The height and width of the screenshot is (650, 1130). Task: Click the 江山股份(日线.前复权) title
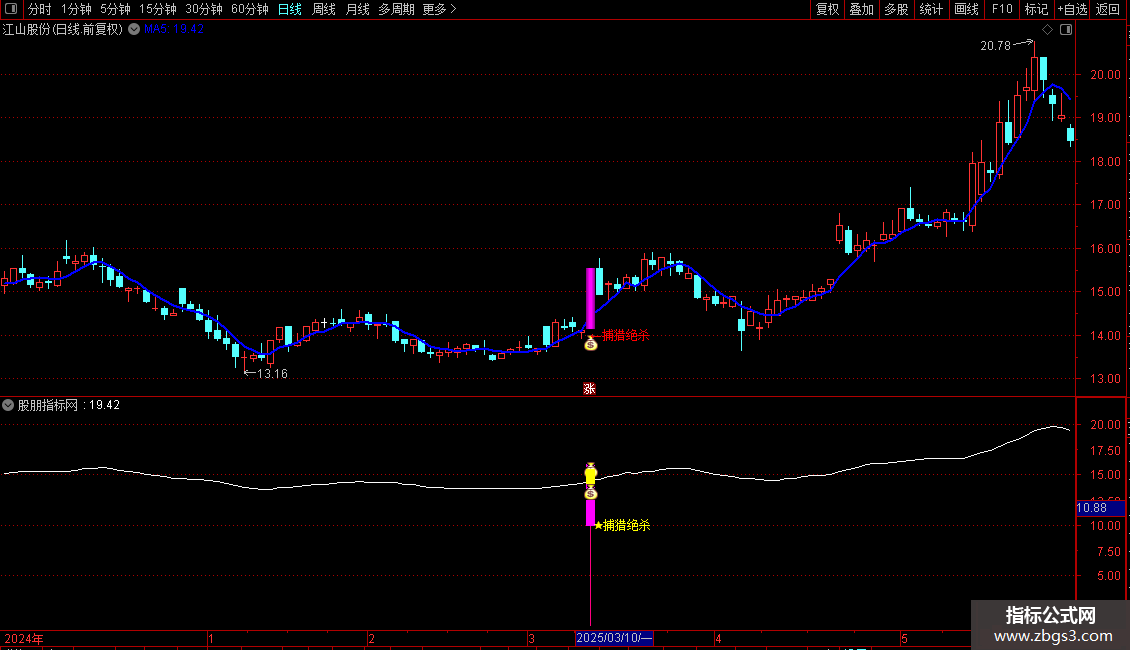point(63,30)
